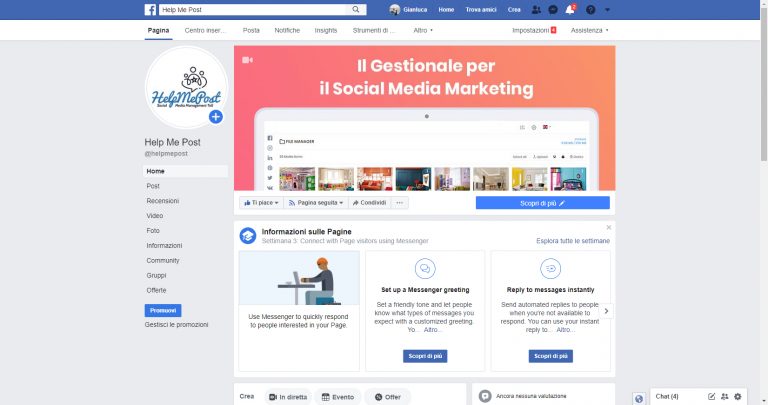This screenshot has height=405, width=768.
Task: Open the notifications bell icon
Action: click(x=570, y=9)
